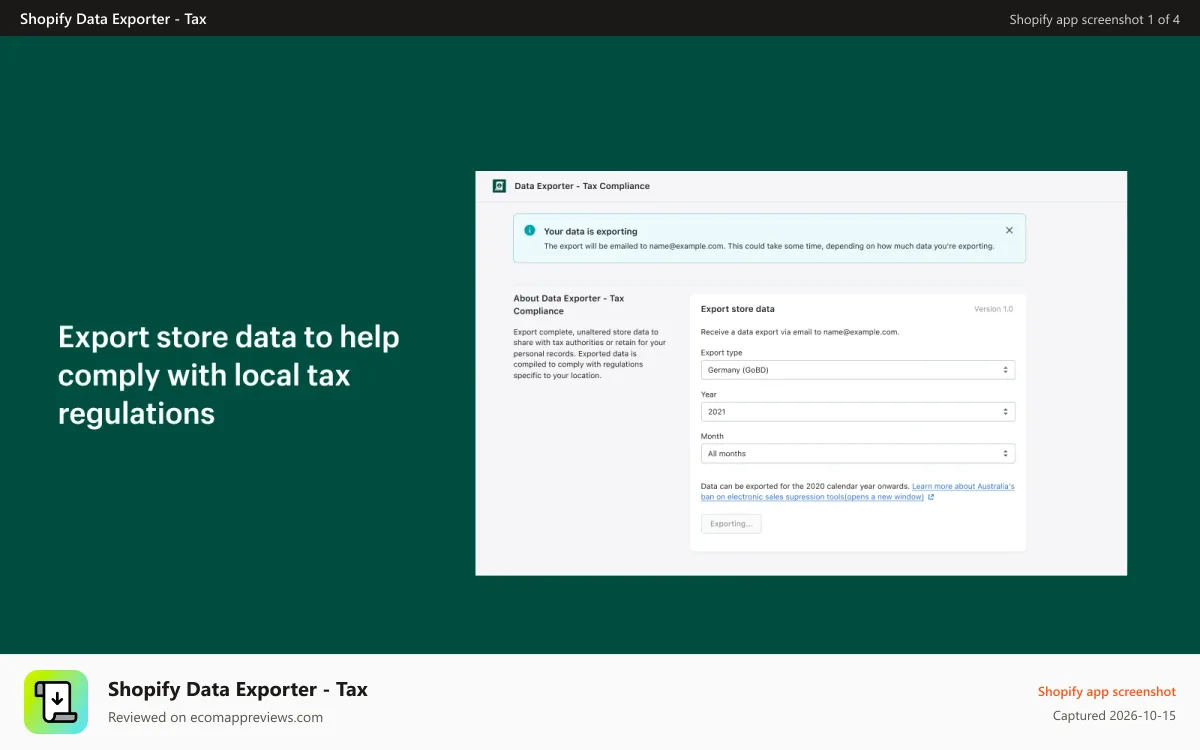This screenshot has width=1200, height=750.
Task: Open the Export type dropdown Germany (GoBD)
Action: tap(858, 370)
